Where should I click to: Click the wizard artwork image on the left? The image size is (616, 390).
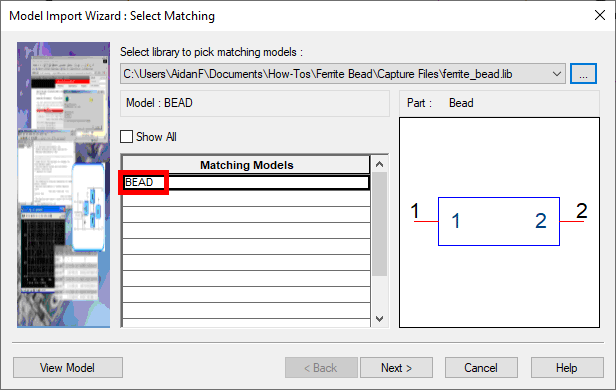63,185
